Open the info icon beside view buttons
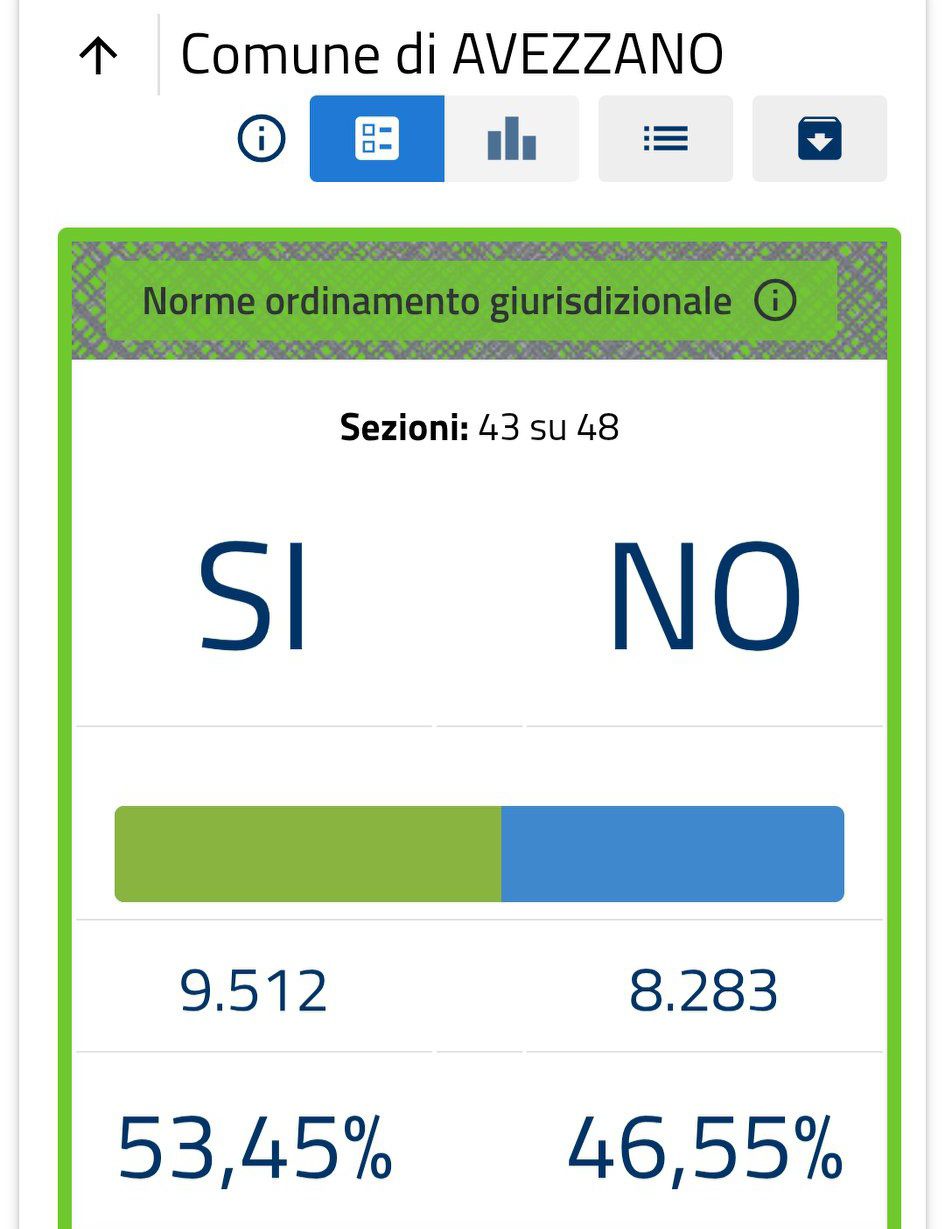 pos(262,138)
